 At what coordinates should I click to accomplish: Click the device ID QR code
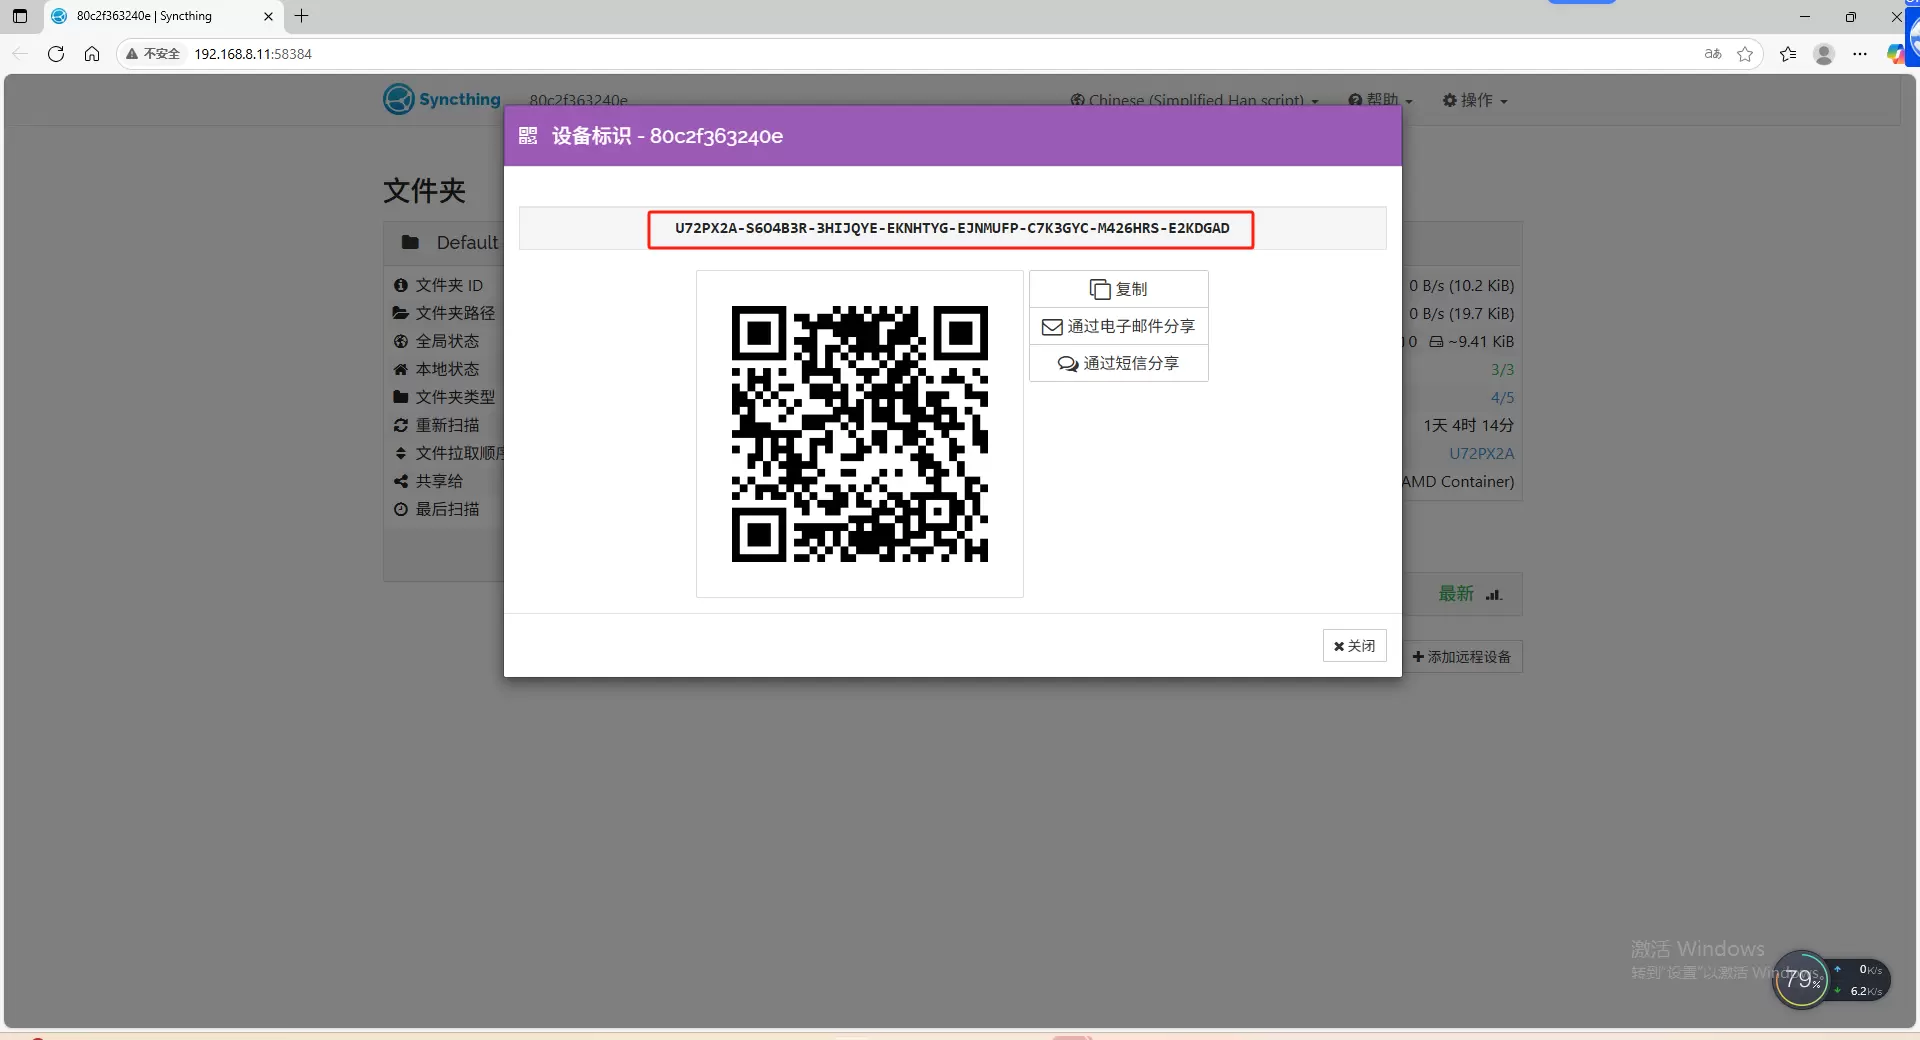point(859,434)
